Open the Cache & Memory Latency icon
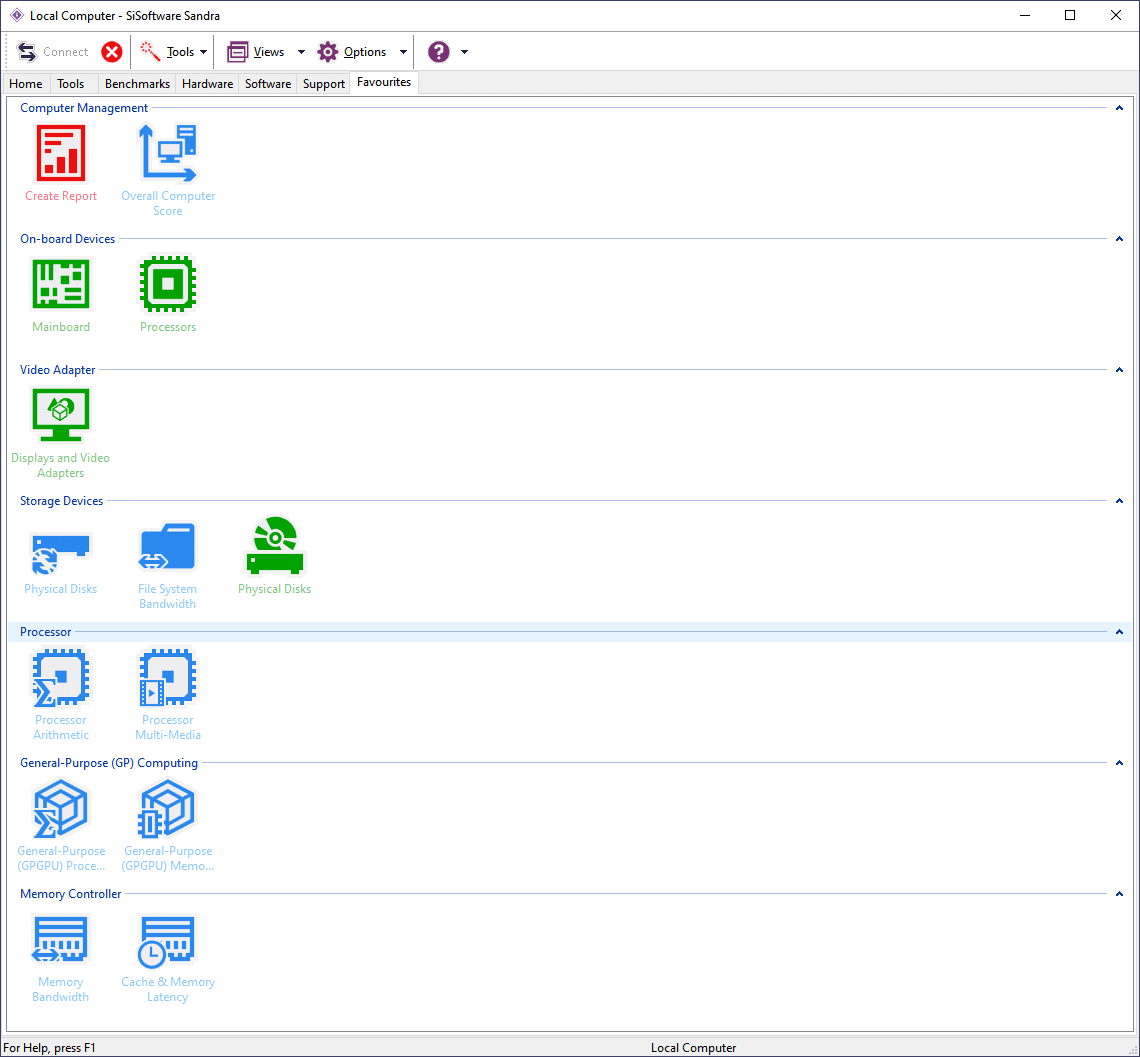This screenshot has width=1140, height=1057. [x=168, y=941]
